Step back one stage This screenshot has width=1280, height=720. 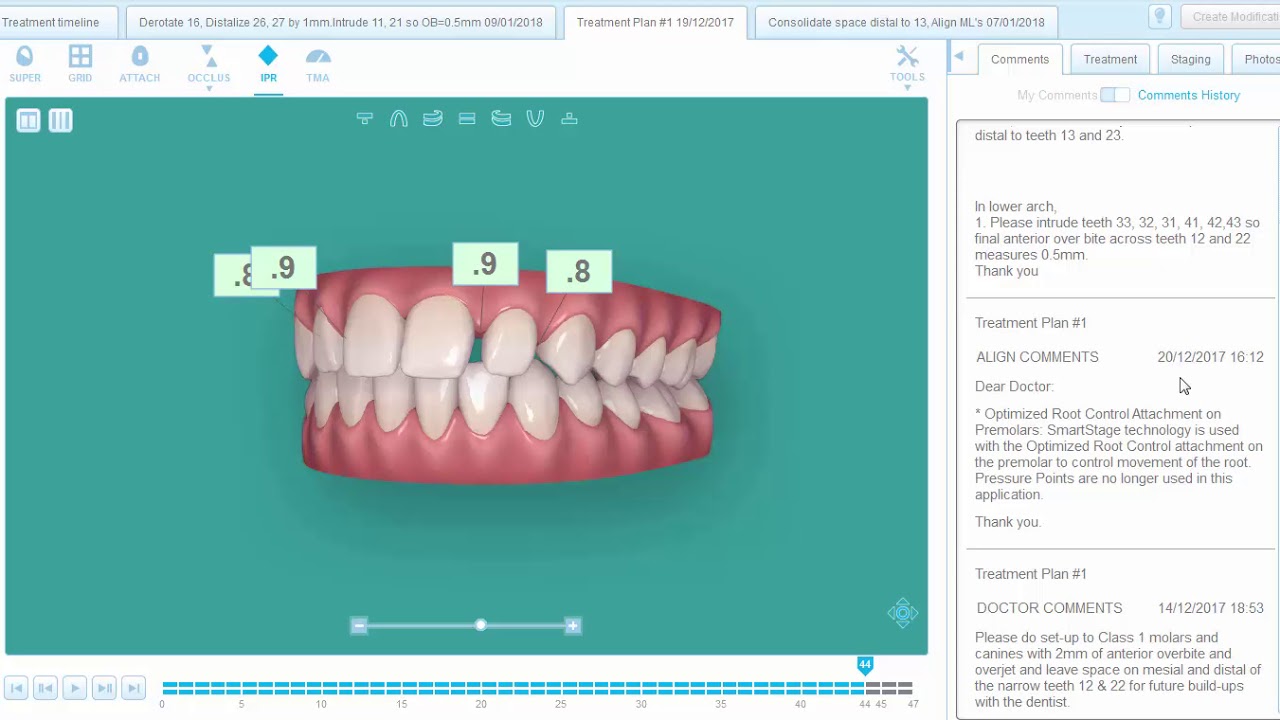coord(45,688)
